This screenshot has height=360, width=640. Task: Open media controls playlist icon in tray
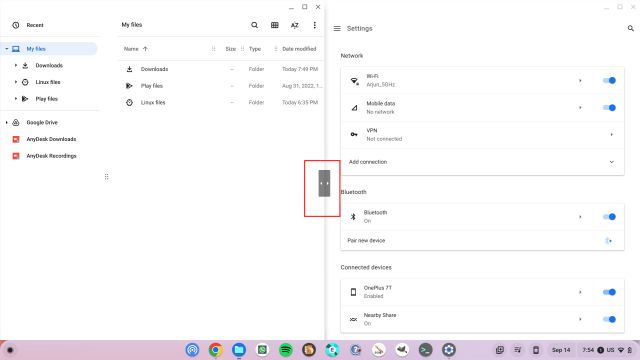518,350
